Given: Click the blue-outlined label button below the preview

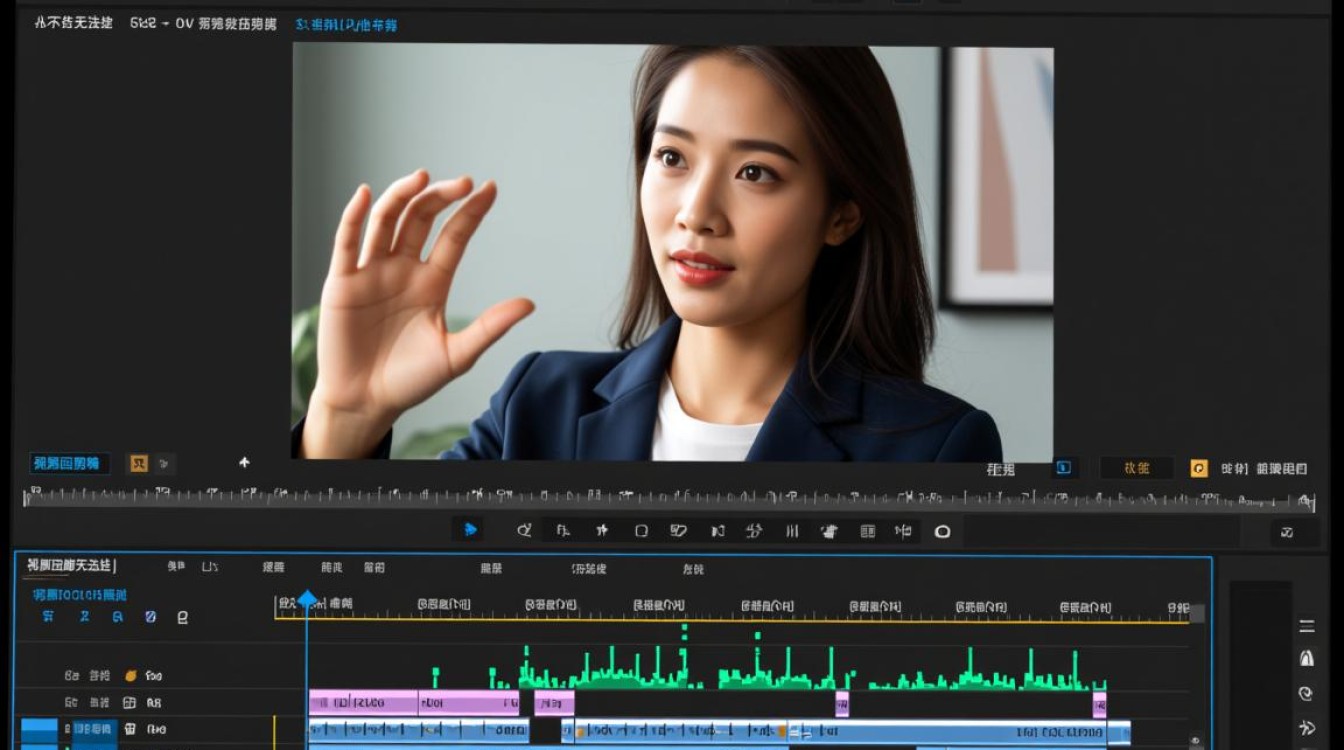Looking at the screenshot, I should (68, 463).
